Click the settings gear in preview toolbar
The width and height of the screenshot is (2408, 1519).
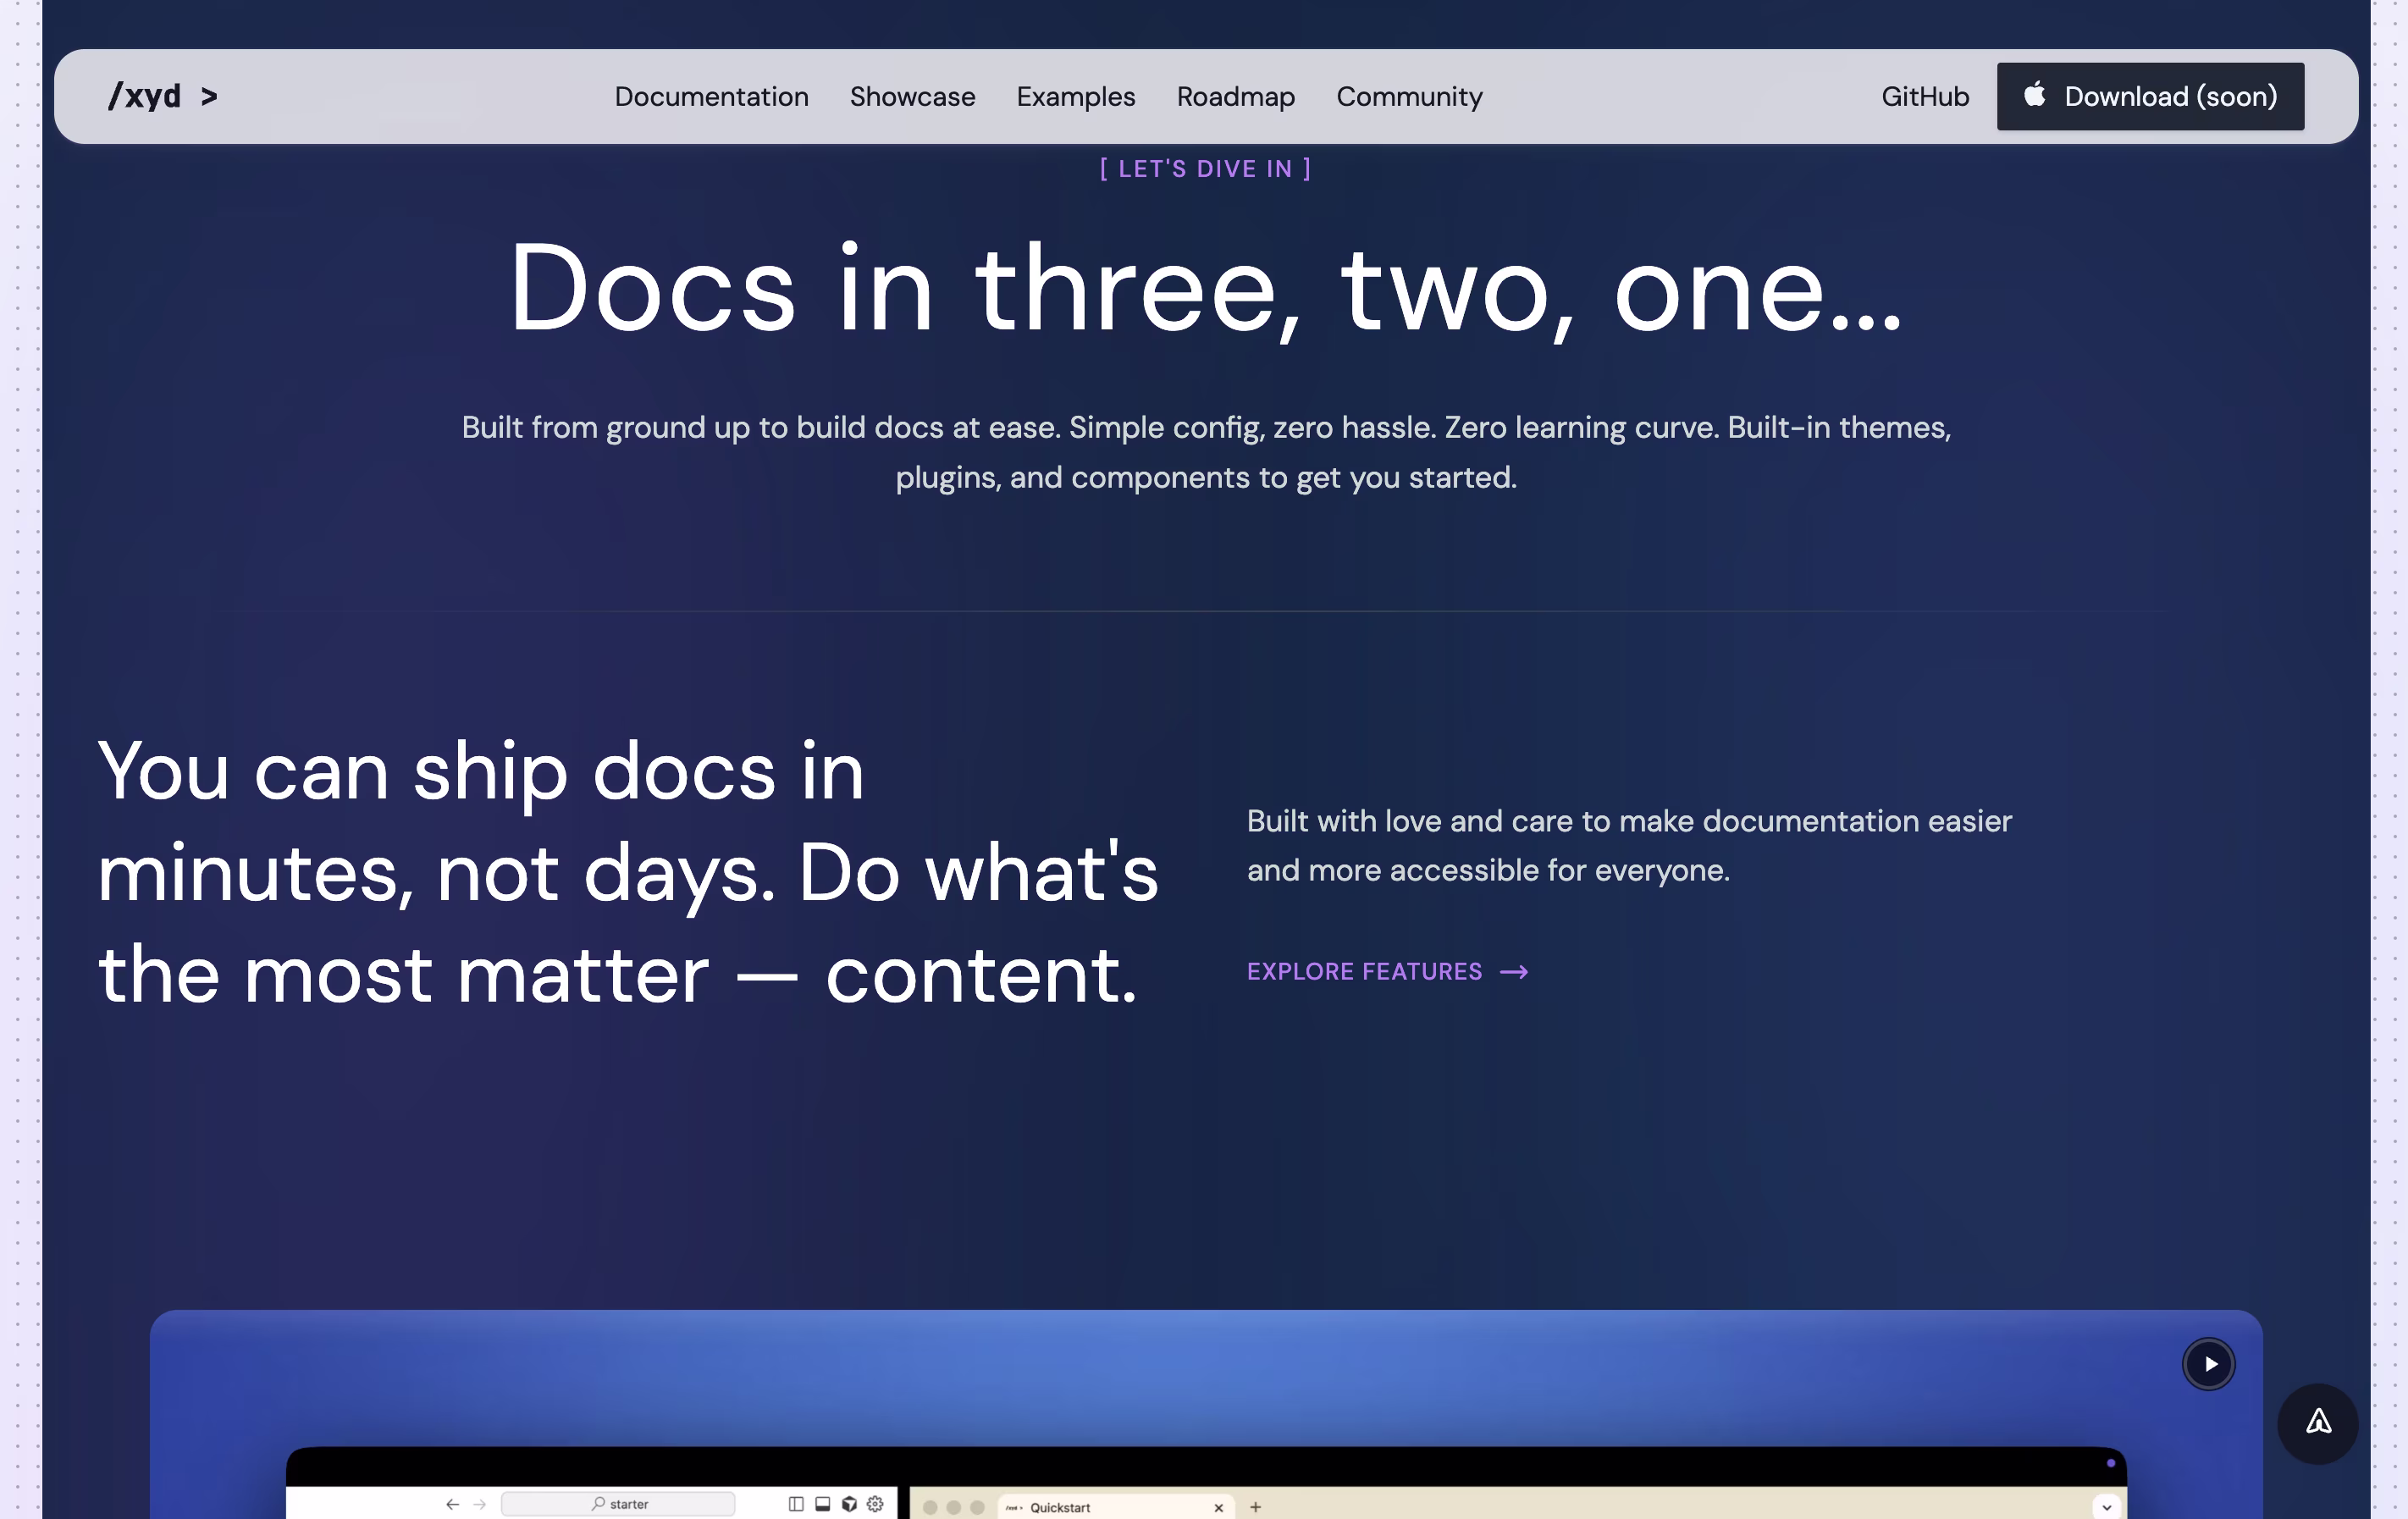pyautogui.click(x=875, y=1504)
